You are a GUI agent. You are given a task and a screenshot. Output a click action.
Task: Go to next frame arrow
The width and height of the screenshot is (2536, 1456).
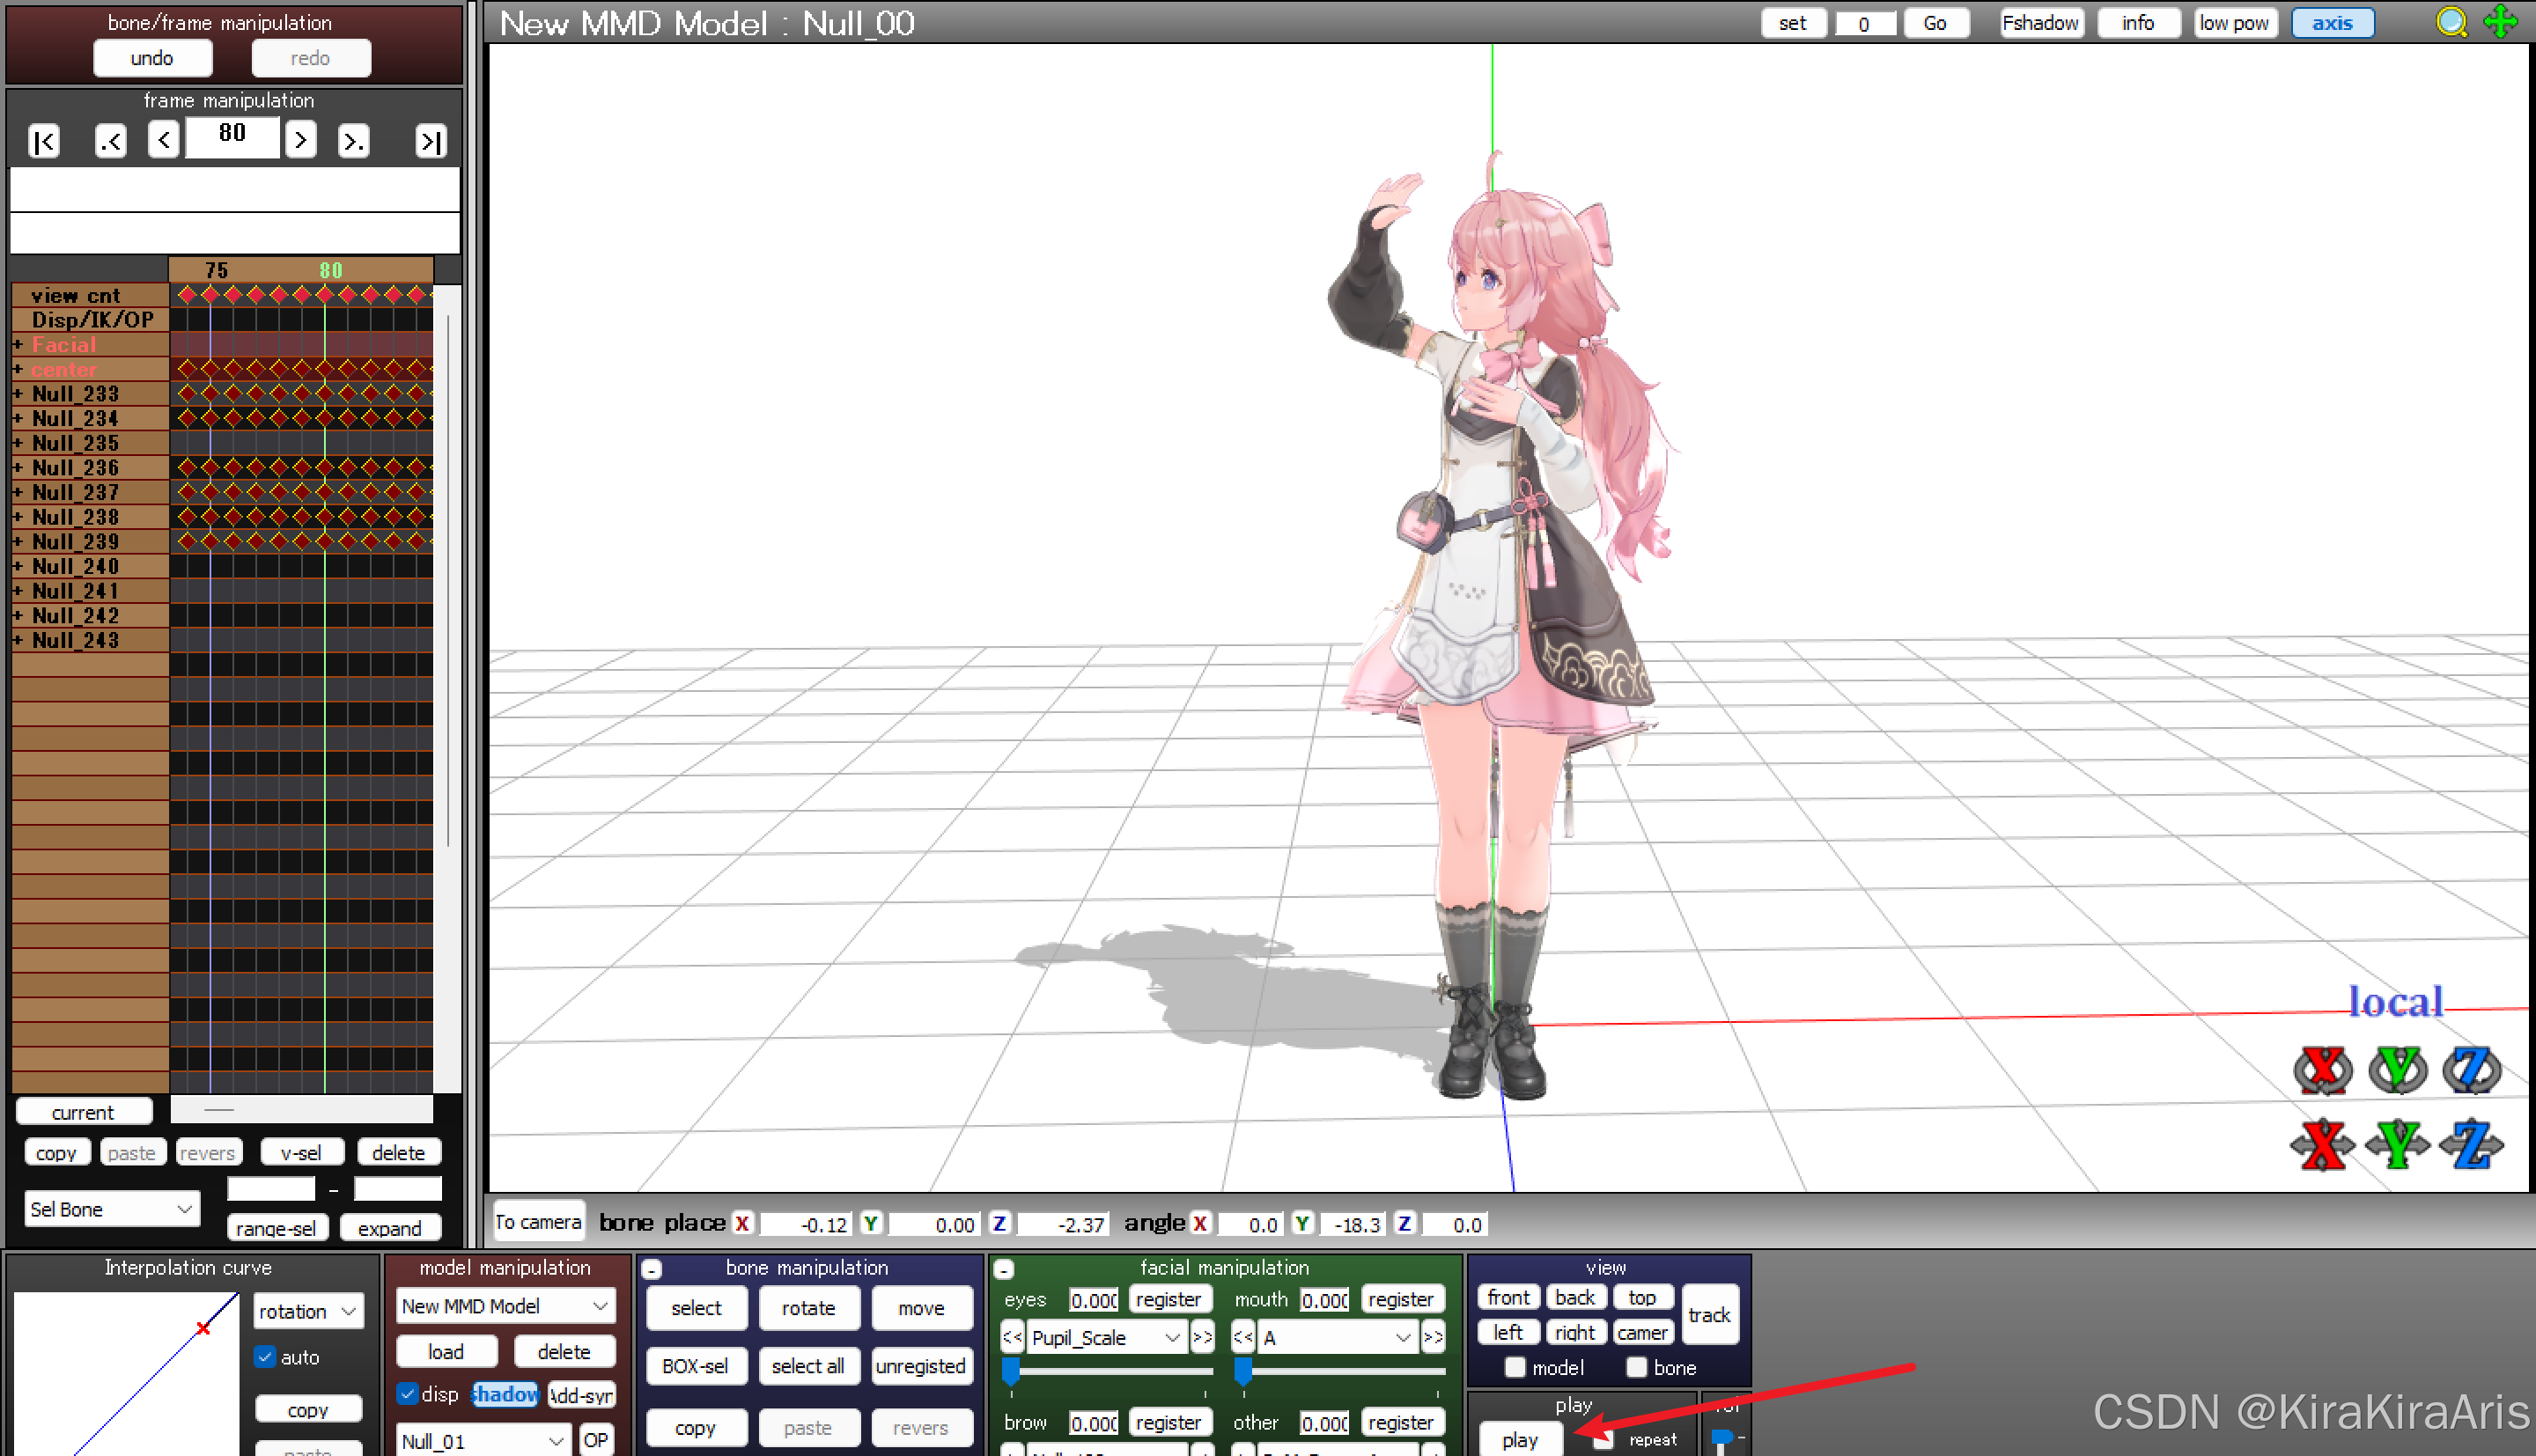(300, 139)
